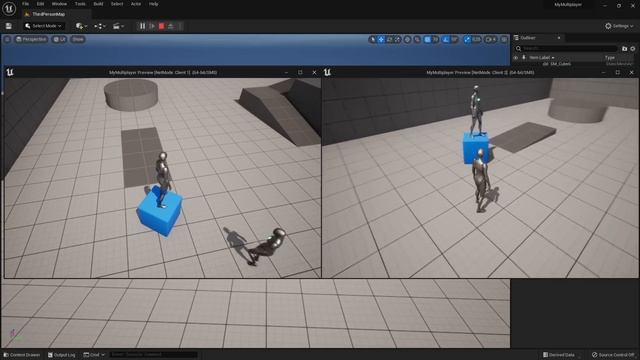The width and height of the screenshot is (640, 360).
Task: Open the Content Drawer
Action: coord(22,355)
